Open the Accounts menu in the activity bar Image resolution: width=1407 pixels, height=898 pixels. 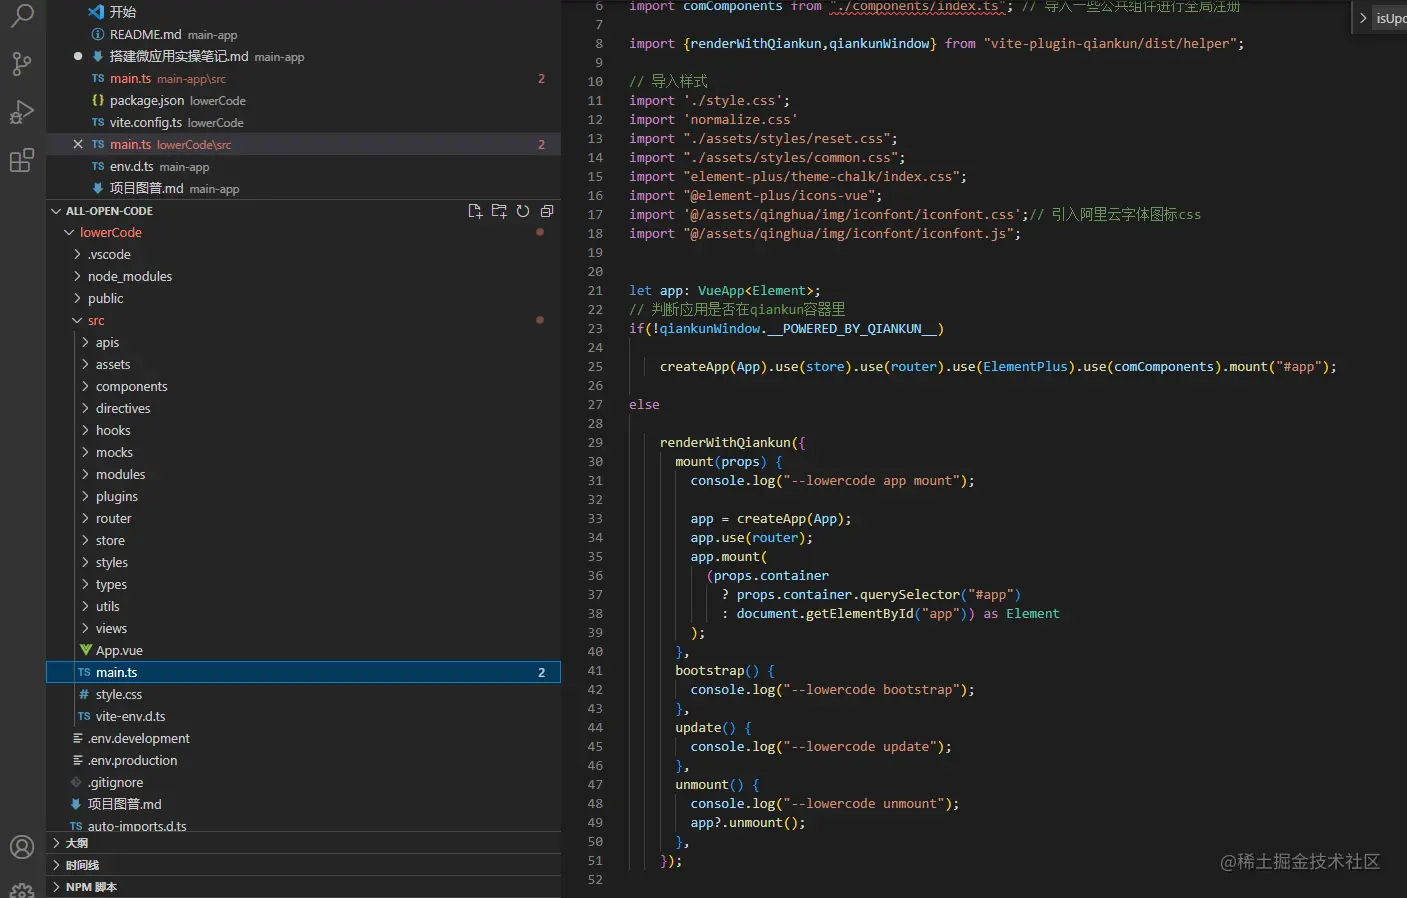point(22,847)
